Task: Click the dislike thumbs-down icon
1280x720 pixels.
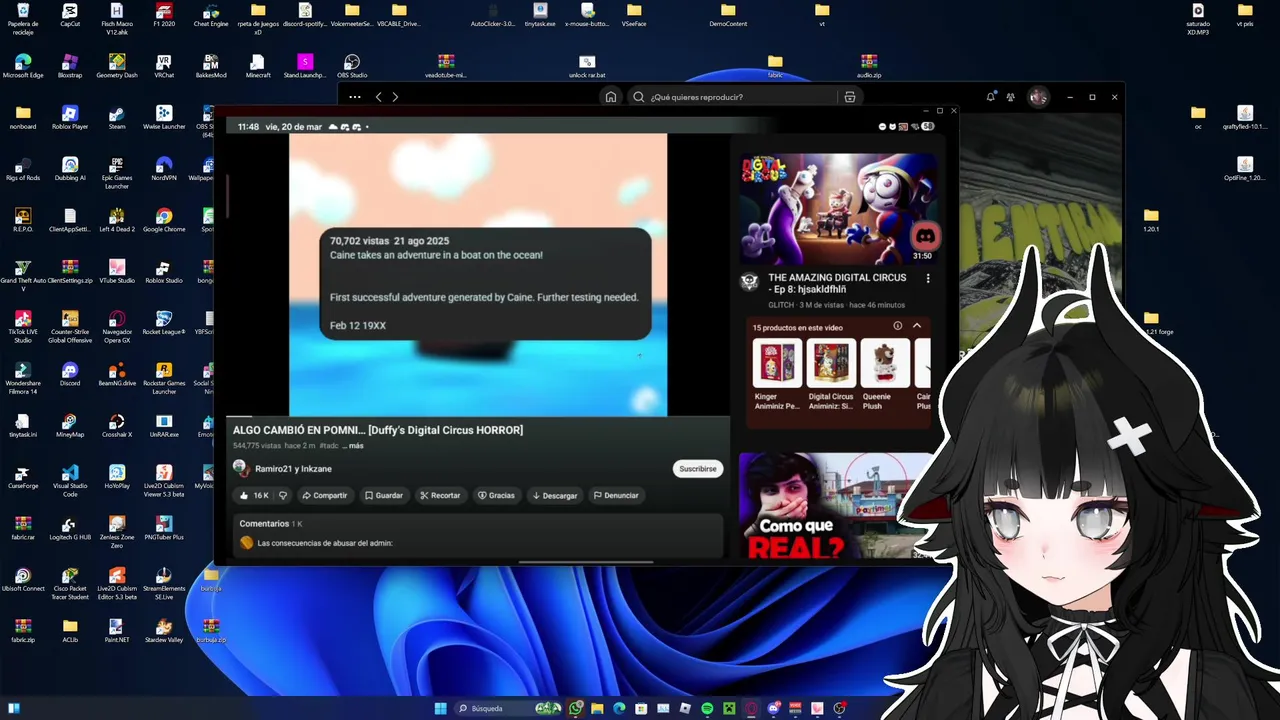Action: tap(283, 495)
